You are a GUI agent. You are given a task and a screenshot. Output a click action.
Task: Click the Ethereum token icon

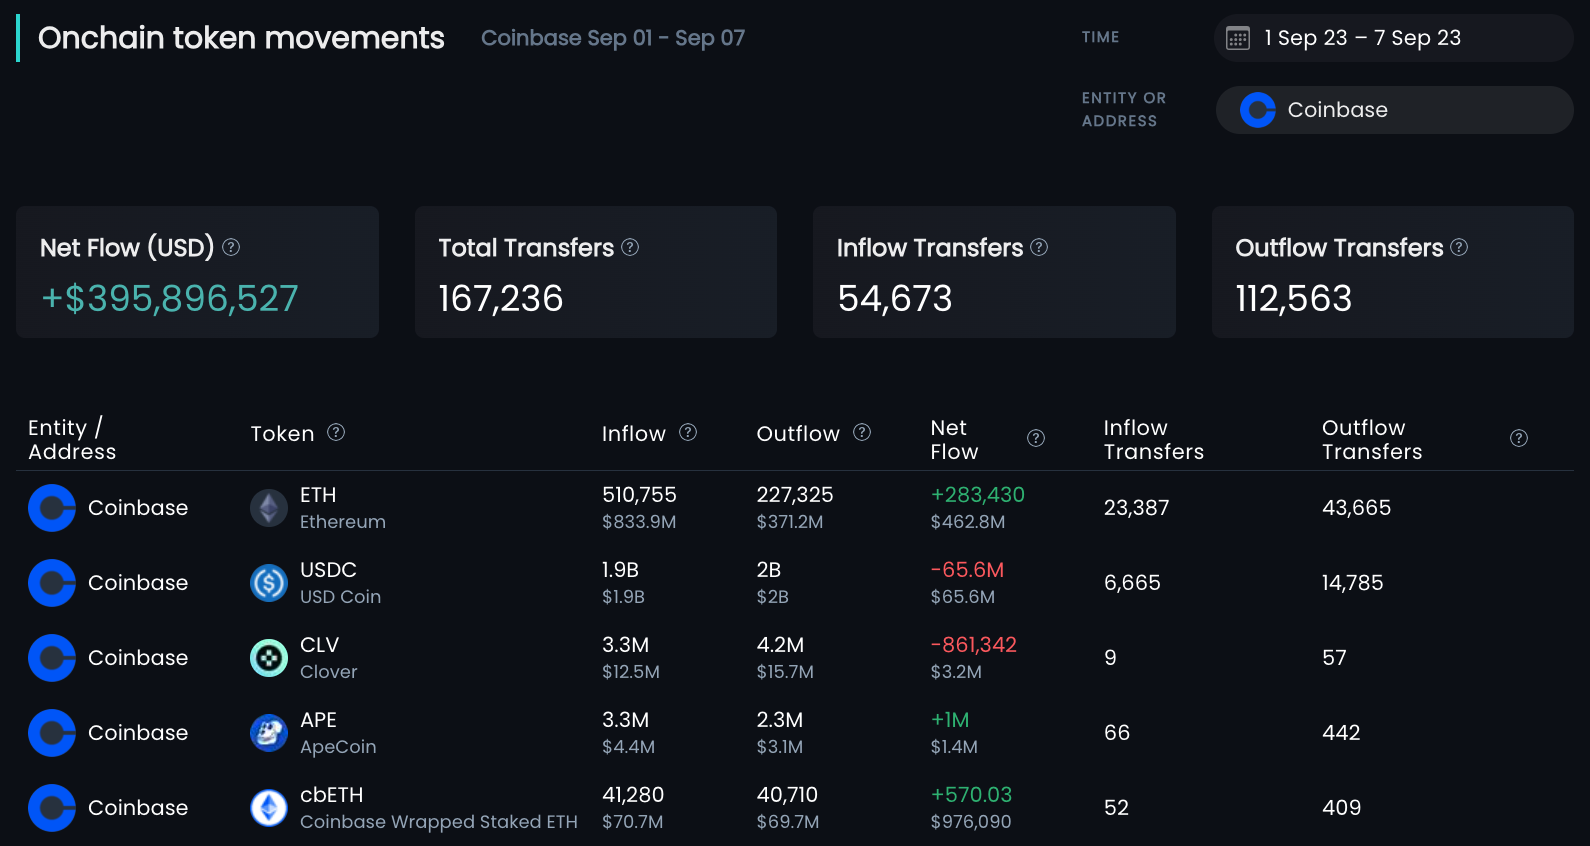click(269, 508)
